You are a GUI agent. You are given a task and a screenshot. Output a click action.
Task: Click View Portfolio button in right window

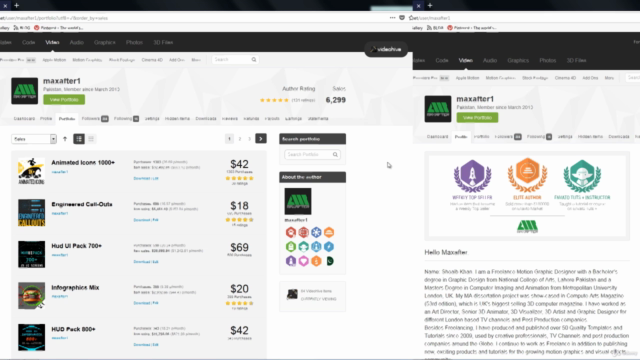477,118
